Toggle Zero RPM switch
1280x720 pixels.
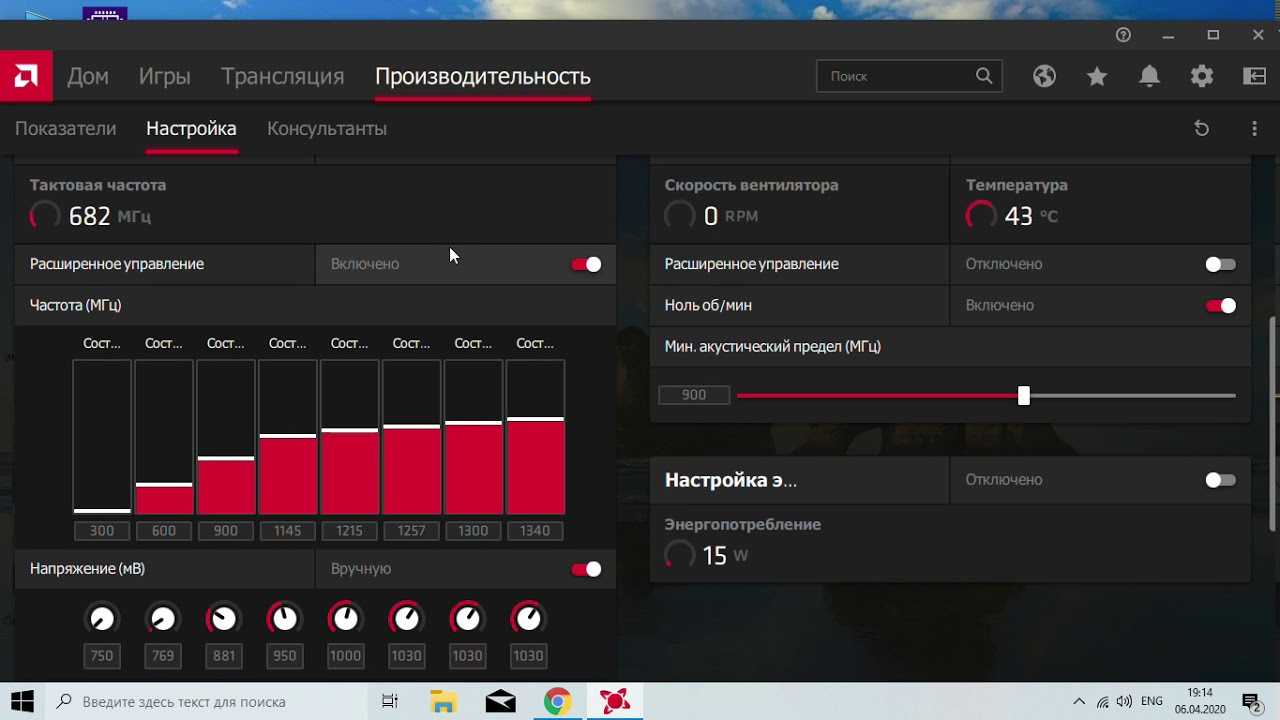(x=1220, y=305)
